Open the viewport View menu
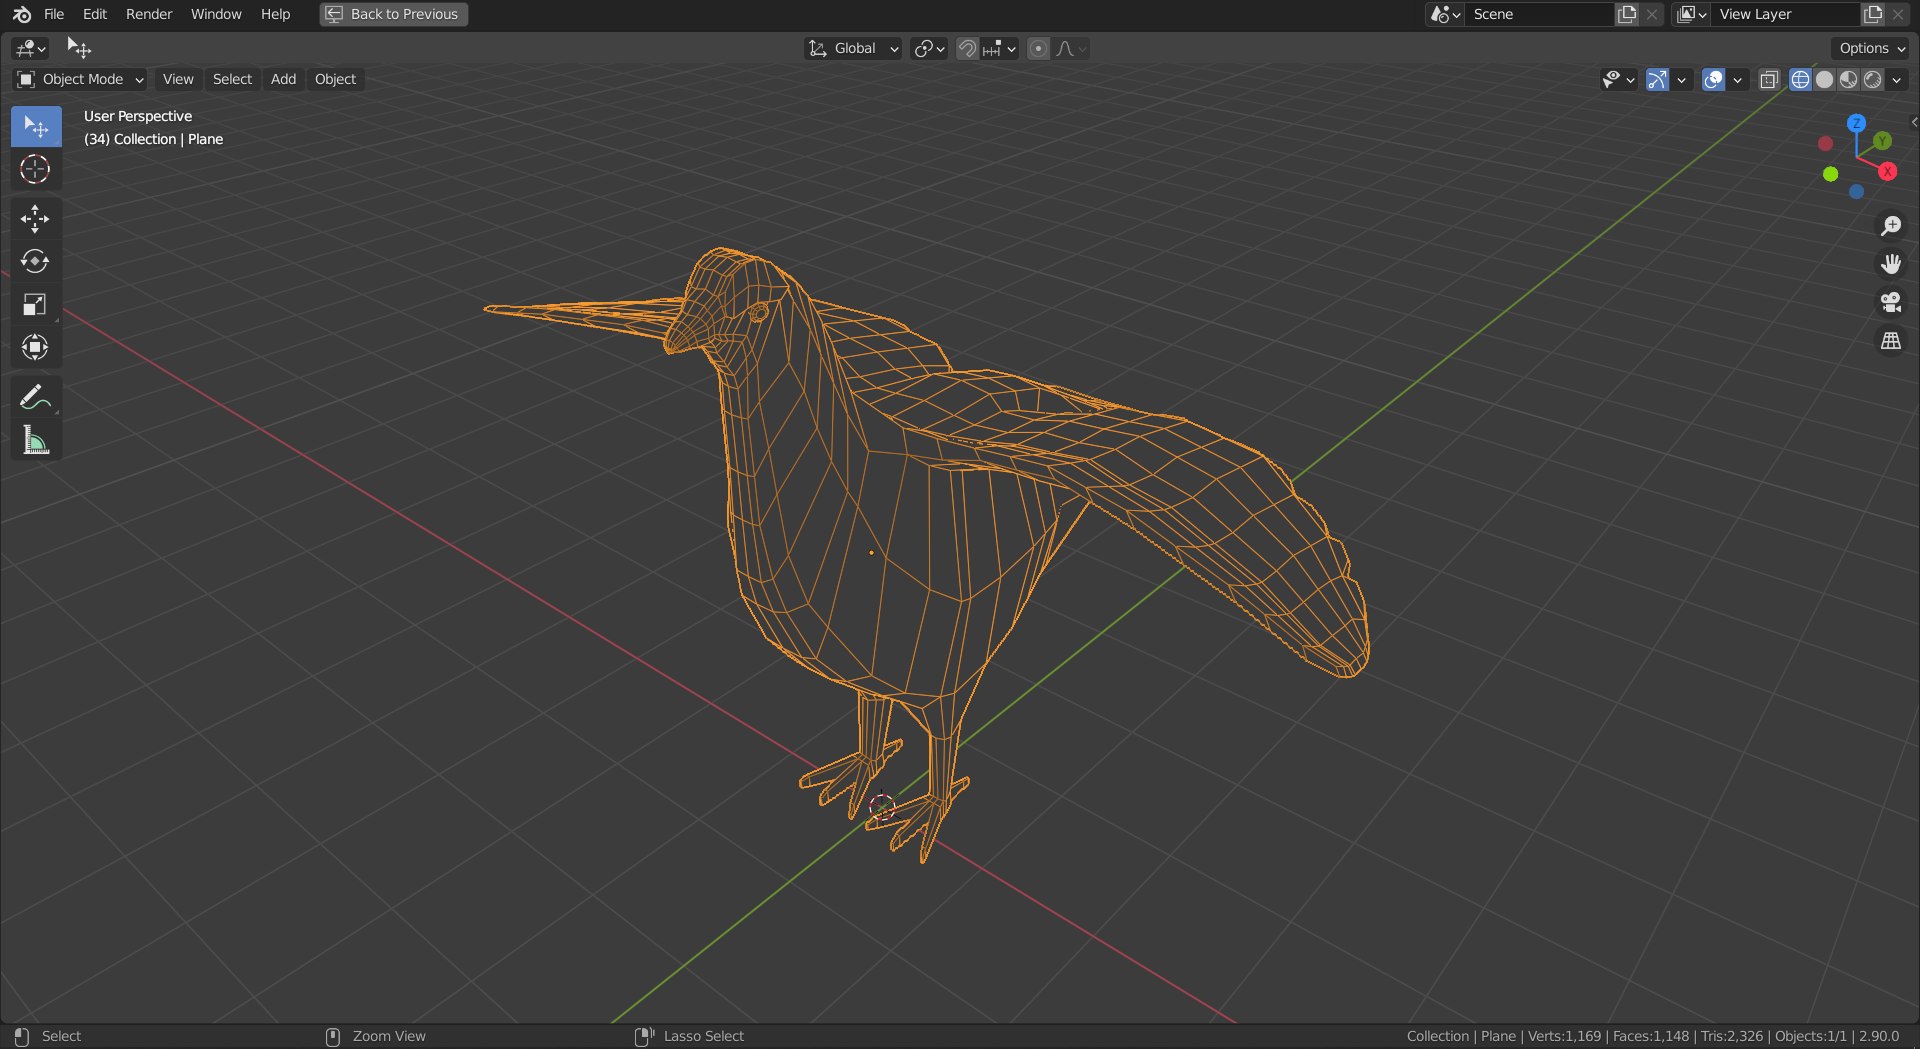This screenshot has height=1049, width=1920. tap(178, 79)
